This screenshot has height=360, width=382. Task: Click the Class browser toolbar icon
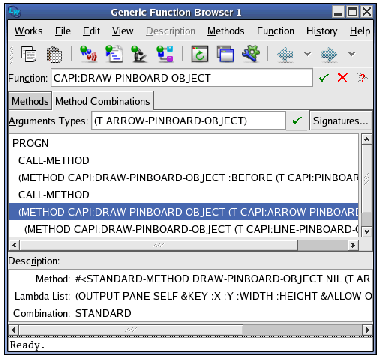coord(165,54)
